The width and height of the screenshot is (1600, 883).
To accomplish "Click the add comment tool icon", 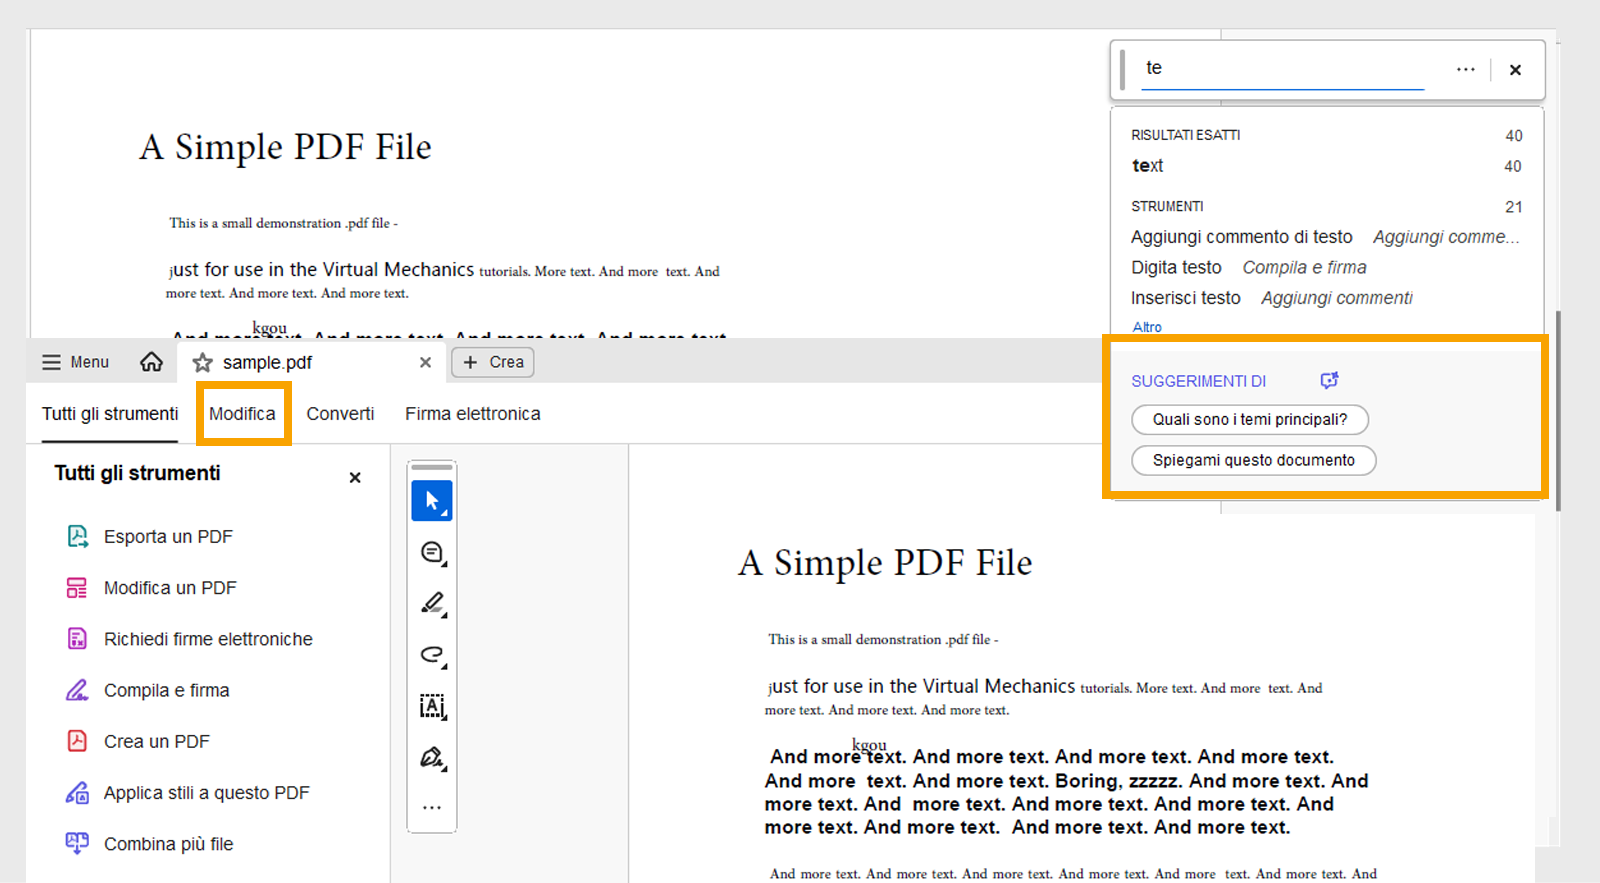I will pyautogui.click(x=432, y=552).
